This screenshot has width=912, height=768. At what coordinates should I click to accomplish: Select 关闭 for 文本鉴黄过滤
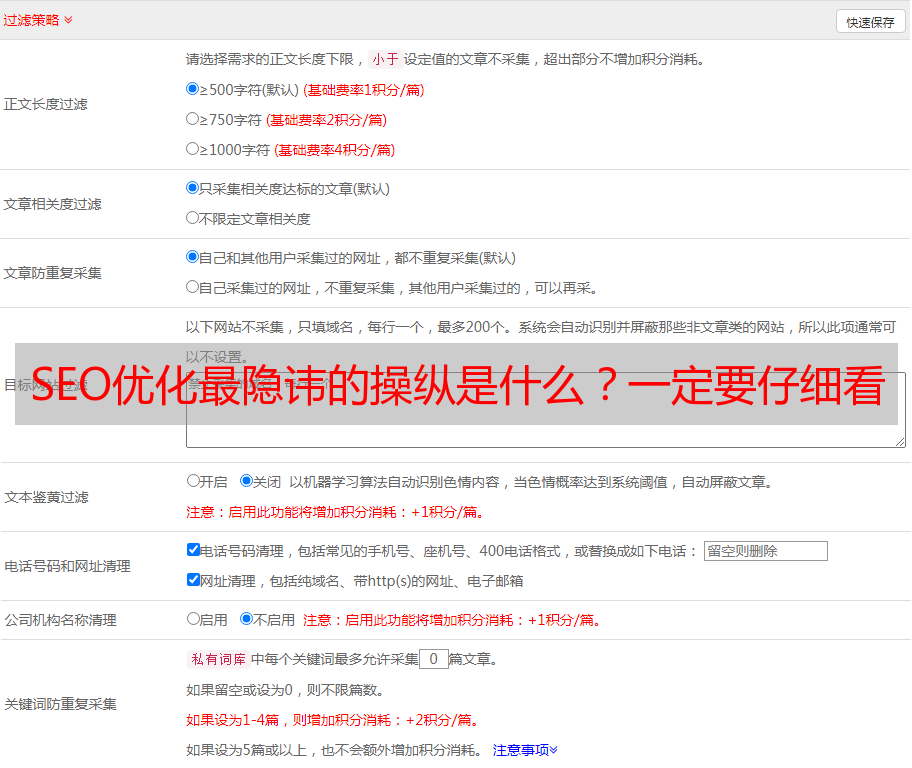coord(246,481)
